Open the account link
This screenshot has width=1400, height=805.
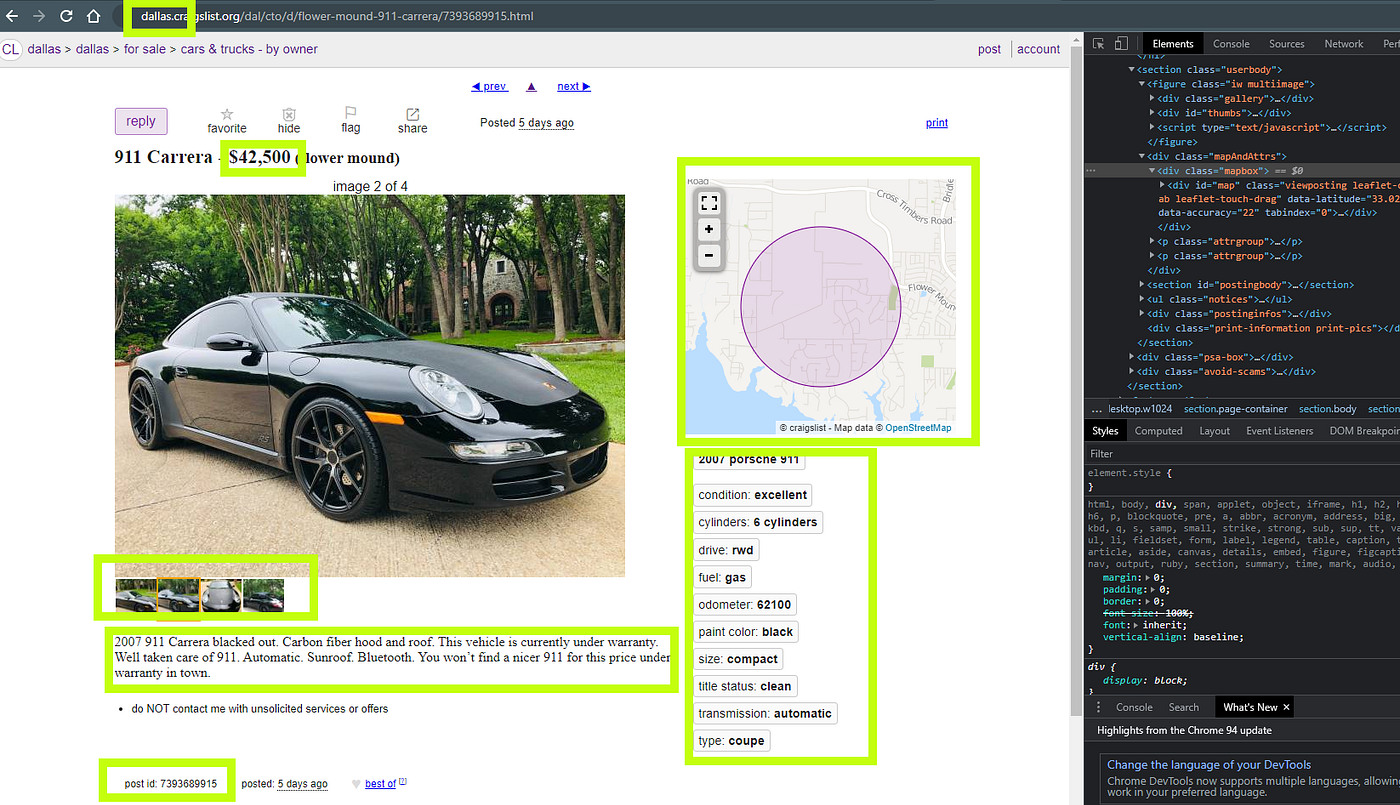coord(1039,49)
